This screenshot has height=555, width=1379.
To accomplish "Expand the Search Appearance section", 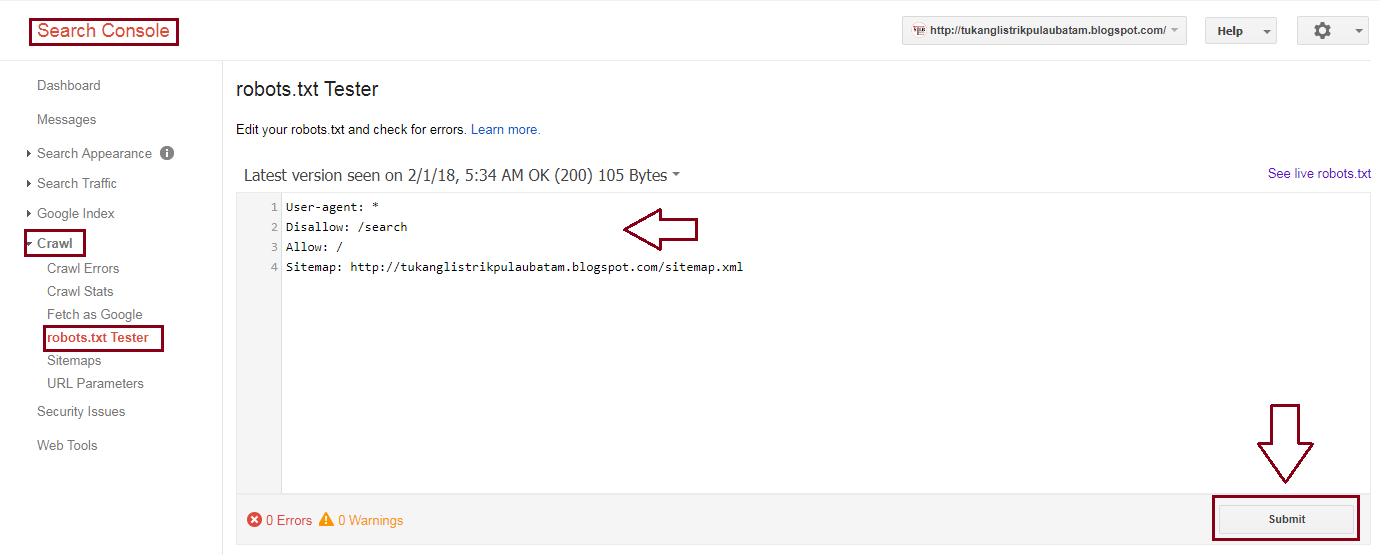I will point(94,154).
